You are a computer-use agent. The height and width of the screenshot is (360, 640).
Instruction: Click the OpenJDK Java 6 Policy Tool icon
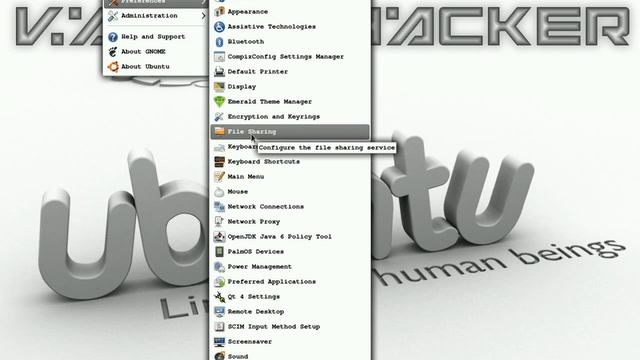pyautogui.click(x=219, y=237)
